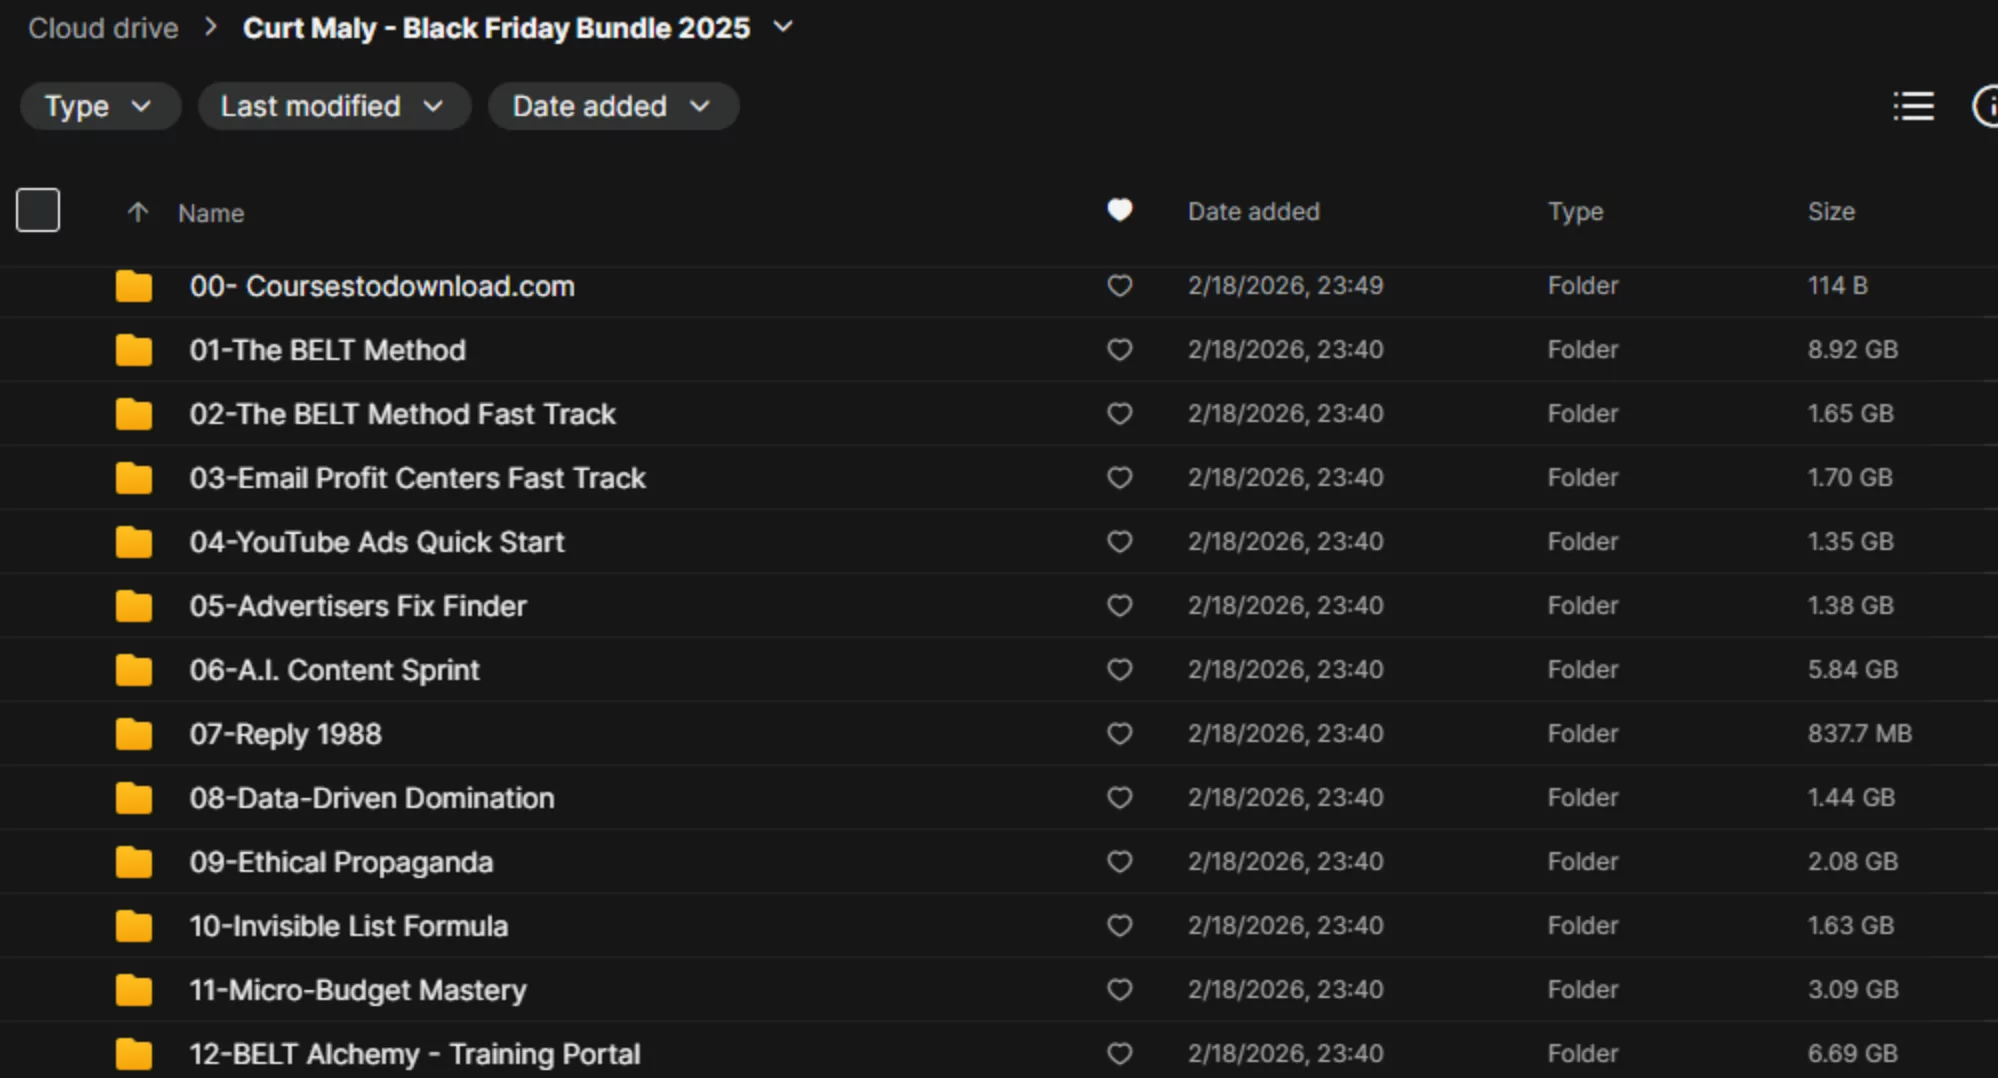Favorite 09-Ethical Propaganda with its heart
Screen dimensions: 1998x1078
click(1119, 861)
